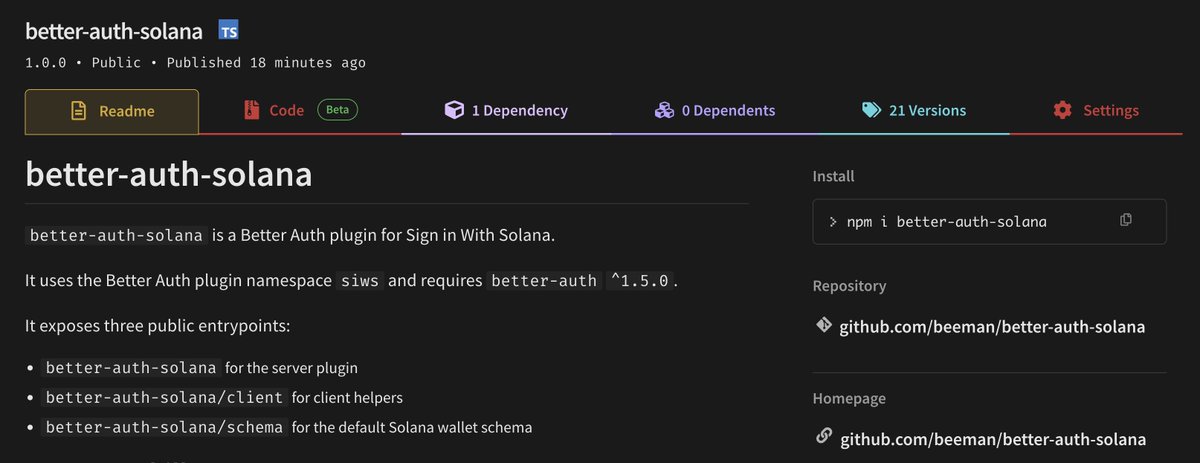The width and height of the screenshot is (1200, 463).
Task: Open the 21 Versions tab
Action: 914,111
